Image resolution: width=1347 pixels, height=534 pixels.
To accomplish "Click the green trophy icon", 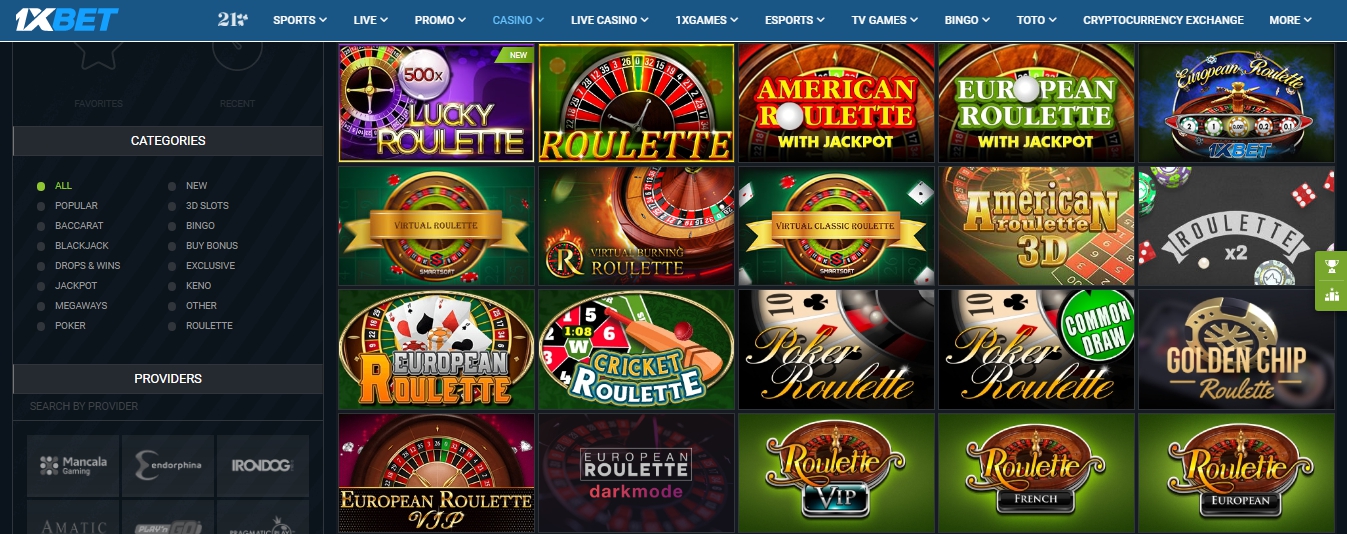I will (1331, 266).
